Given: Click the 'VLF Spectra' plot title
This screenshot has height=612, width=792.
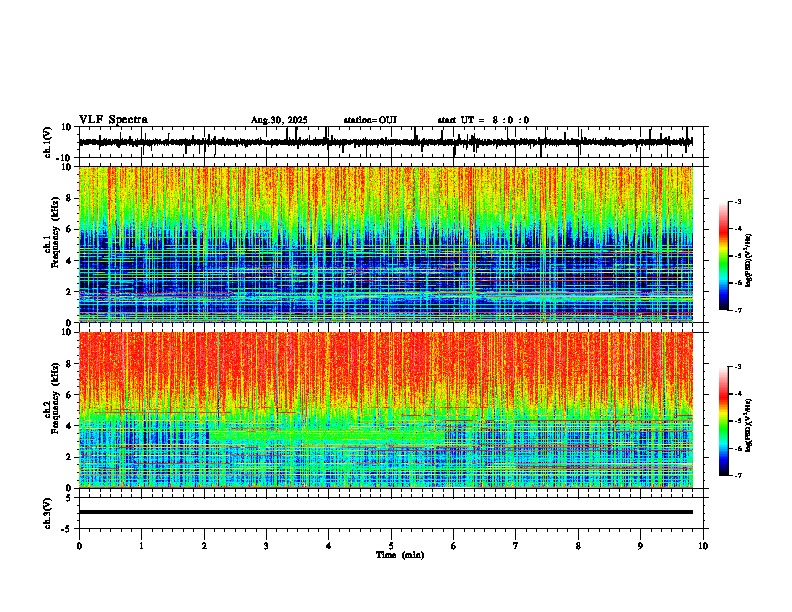Looking at the screenshot, I should pos(113,120).
